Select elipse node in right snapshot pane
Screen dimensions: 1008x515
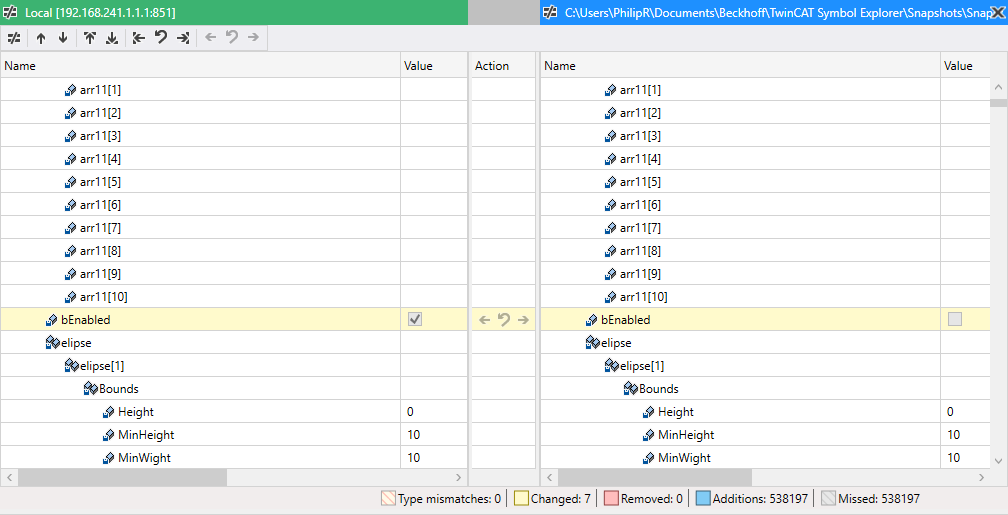[616, 343]
